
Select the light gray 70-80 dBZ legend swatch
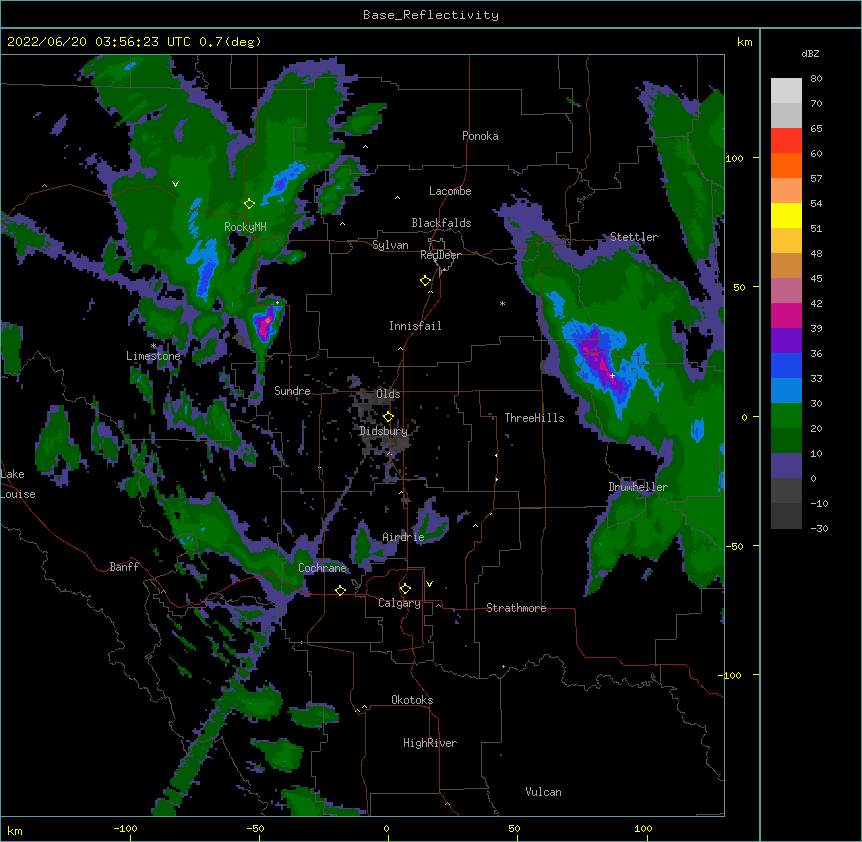pyautogui.click(x=786, y=91)
